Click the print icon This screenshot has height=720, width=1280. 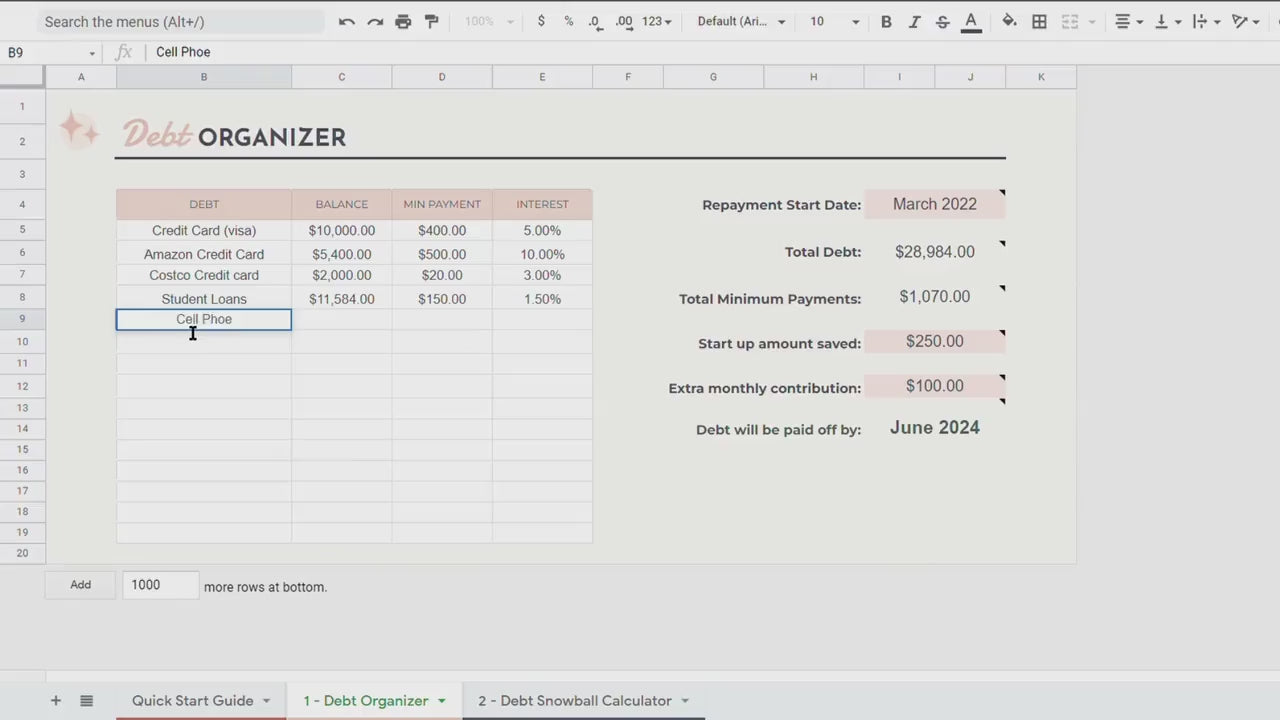(403, 22)
